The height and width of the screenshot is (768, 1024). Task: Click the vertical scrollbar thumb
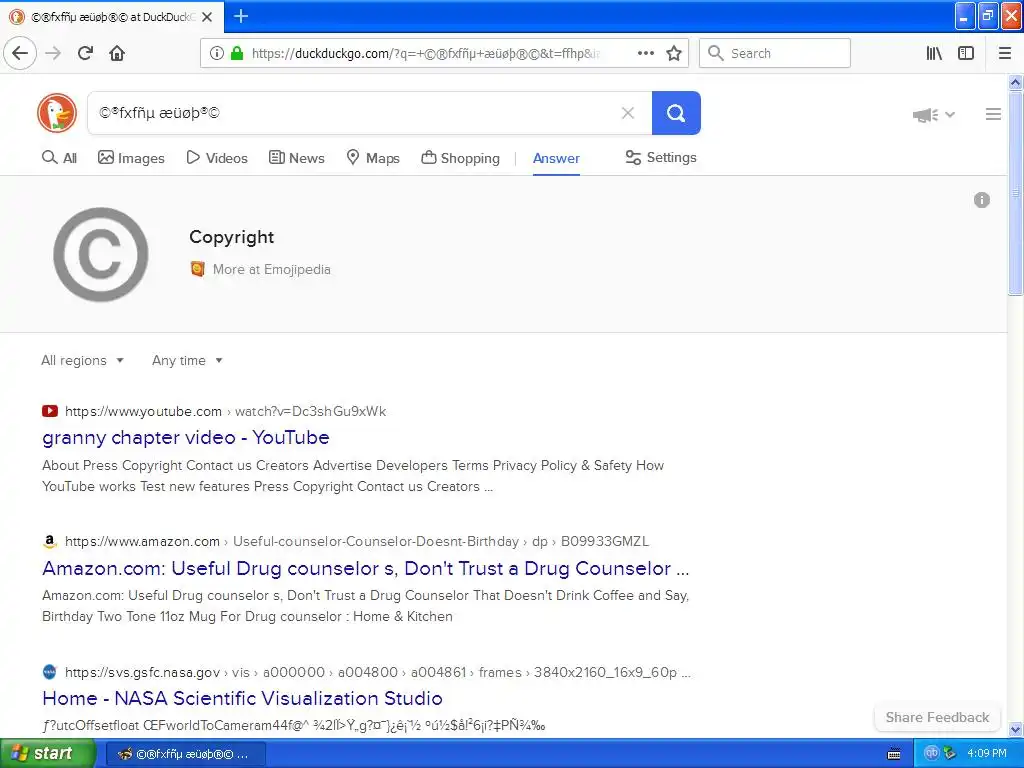1015,193
